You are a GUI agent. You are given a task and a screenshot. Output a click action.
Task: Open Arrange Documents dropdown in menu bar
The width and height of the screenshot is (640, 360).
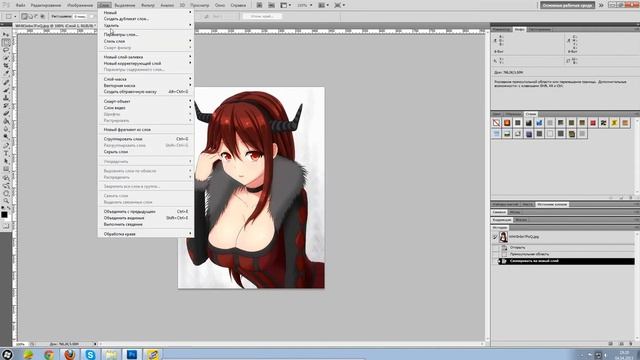coord(324,5)
